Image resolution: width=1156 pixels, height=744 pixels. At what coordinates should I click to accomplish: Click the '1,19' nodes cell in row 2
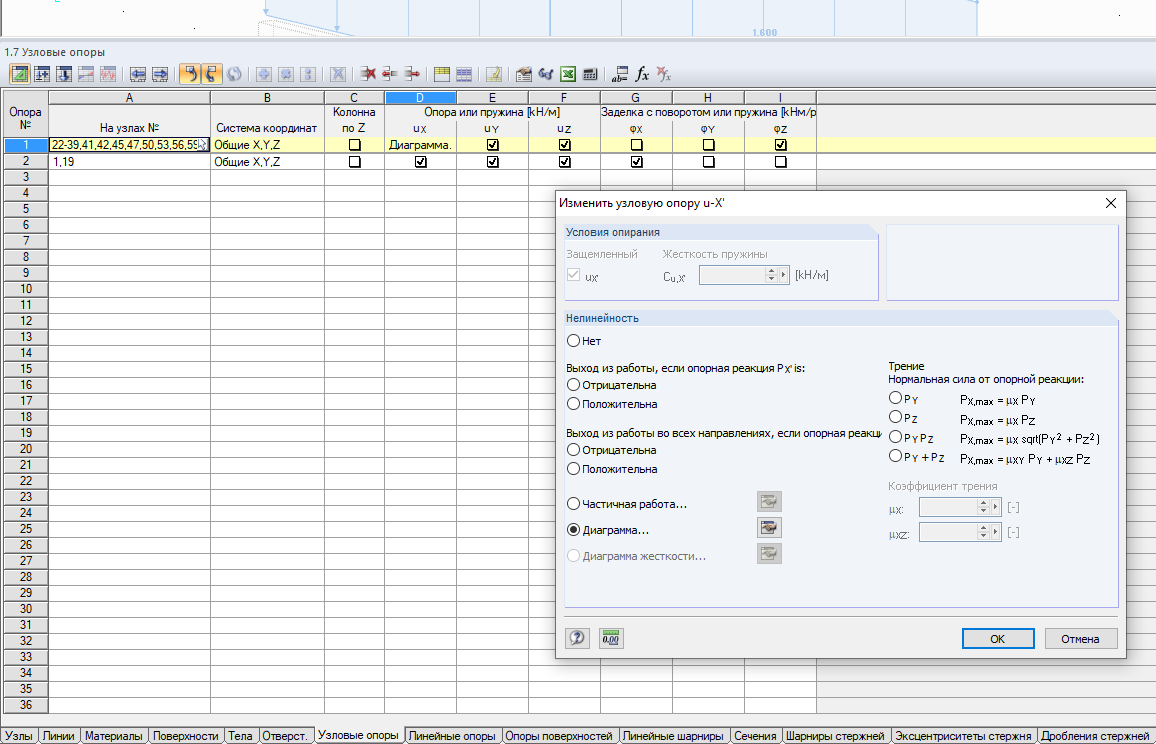(129, 161)
